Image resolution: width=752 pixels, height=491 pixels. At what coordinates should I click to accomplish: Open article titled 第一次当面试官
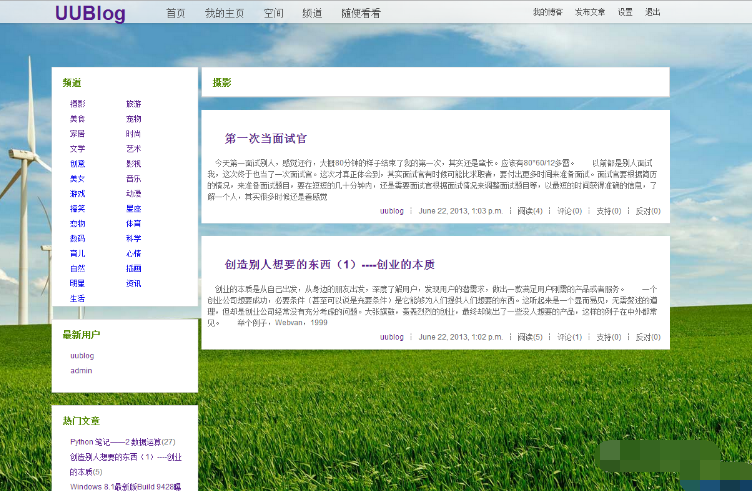(x=265, y=138)
